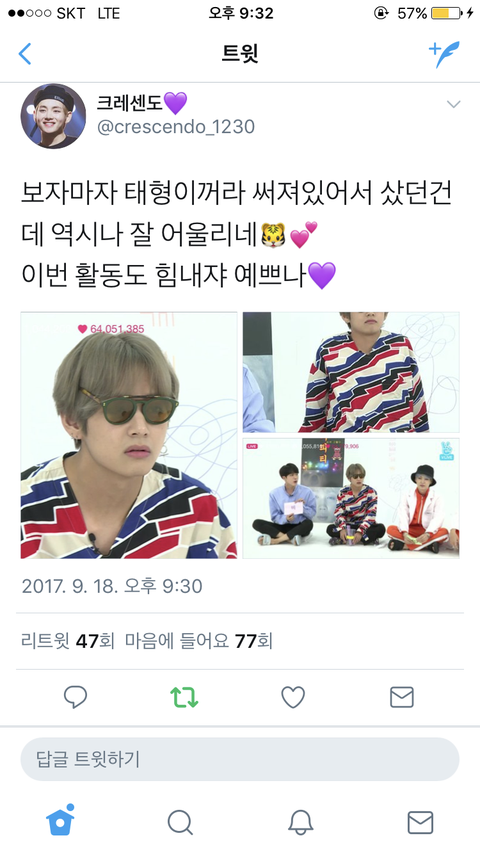Open @crescendo_1230 username link
This screenshot has width=480, height=854.
pyautogui.click(x=175, y=127)
